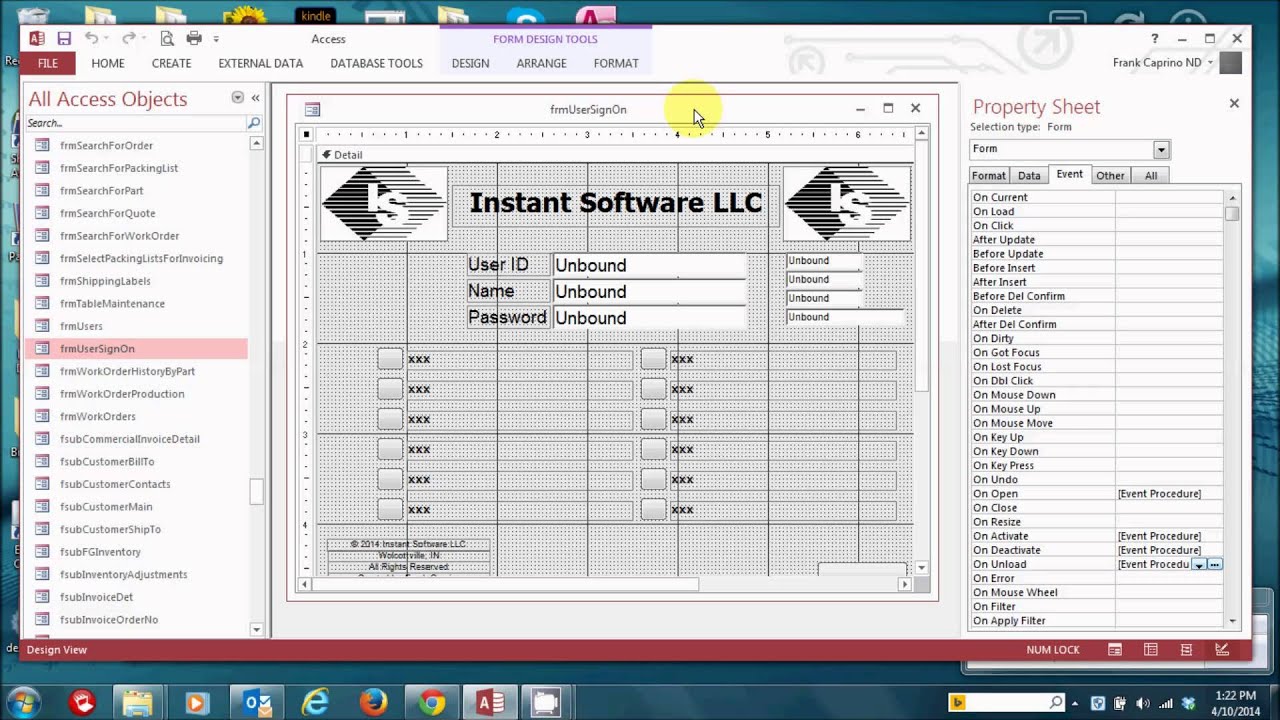Click the On Unload builder ellipsis button
Viewport: 1280px width, 720px height.
[1215, 565]
